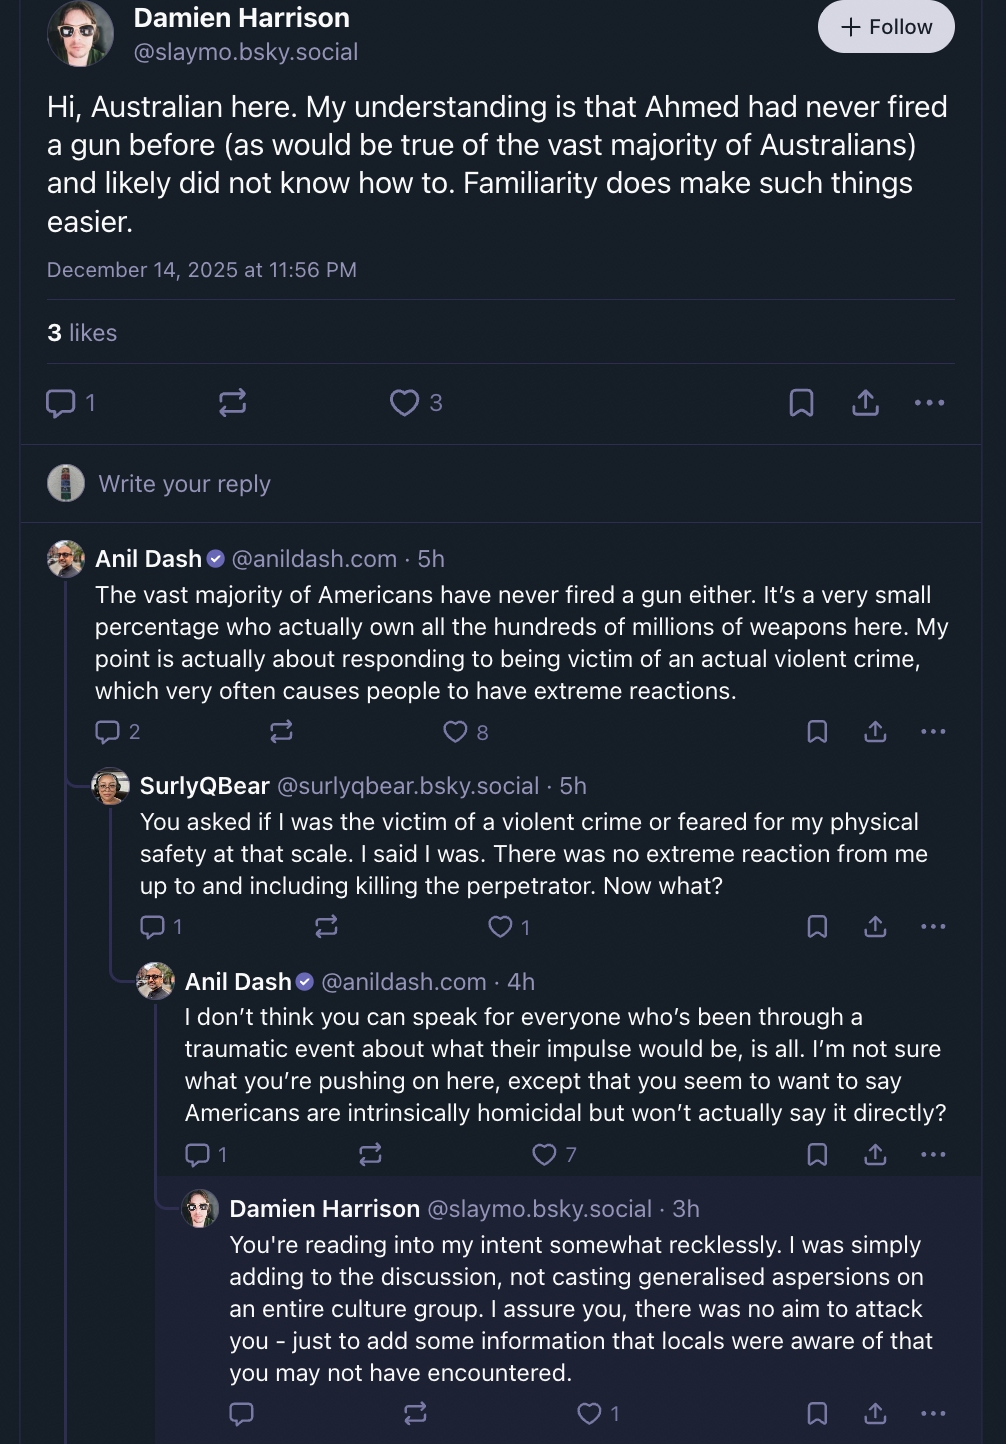
Task: Click the reply icon on the main post
Action: [61, 403]
